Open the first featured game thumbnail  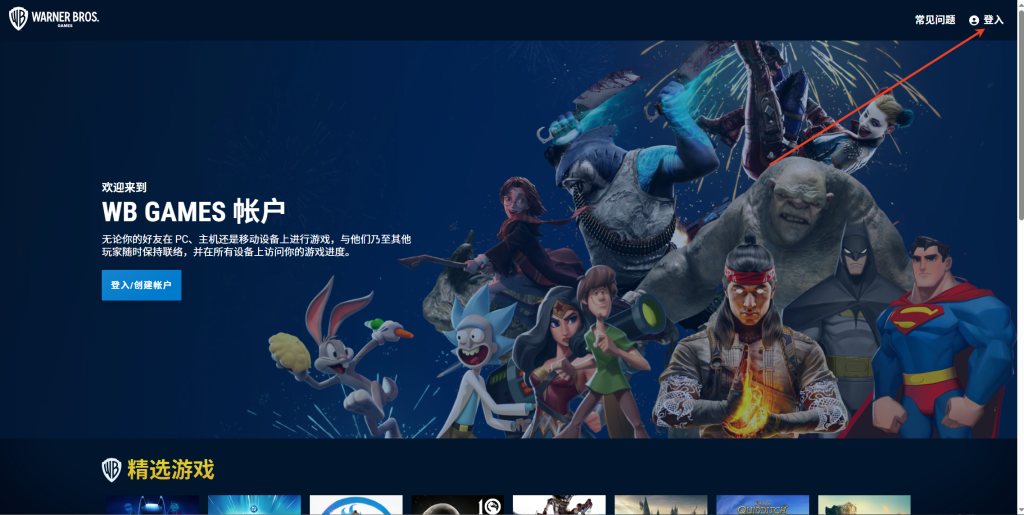coord(152,505)
